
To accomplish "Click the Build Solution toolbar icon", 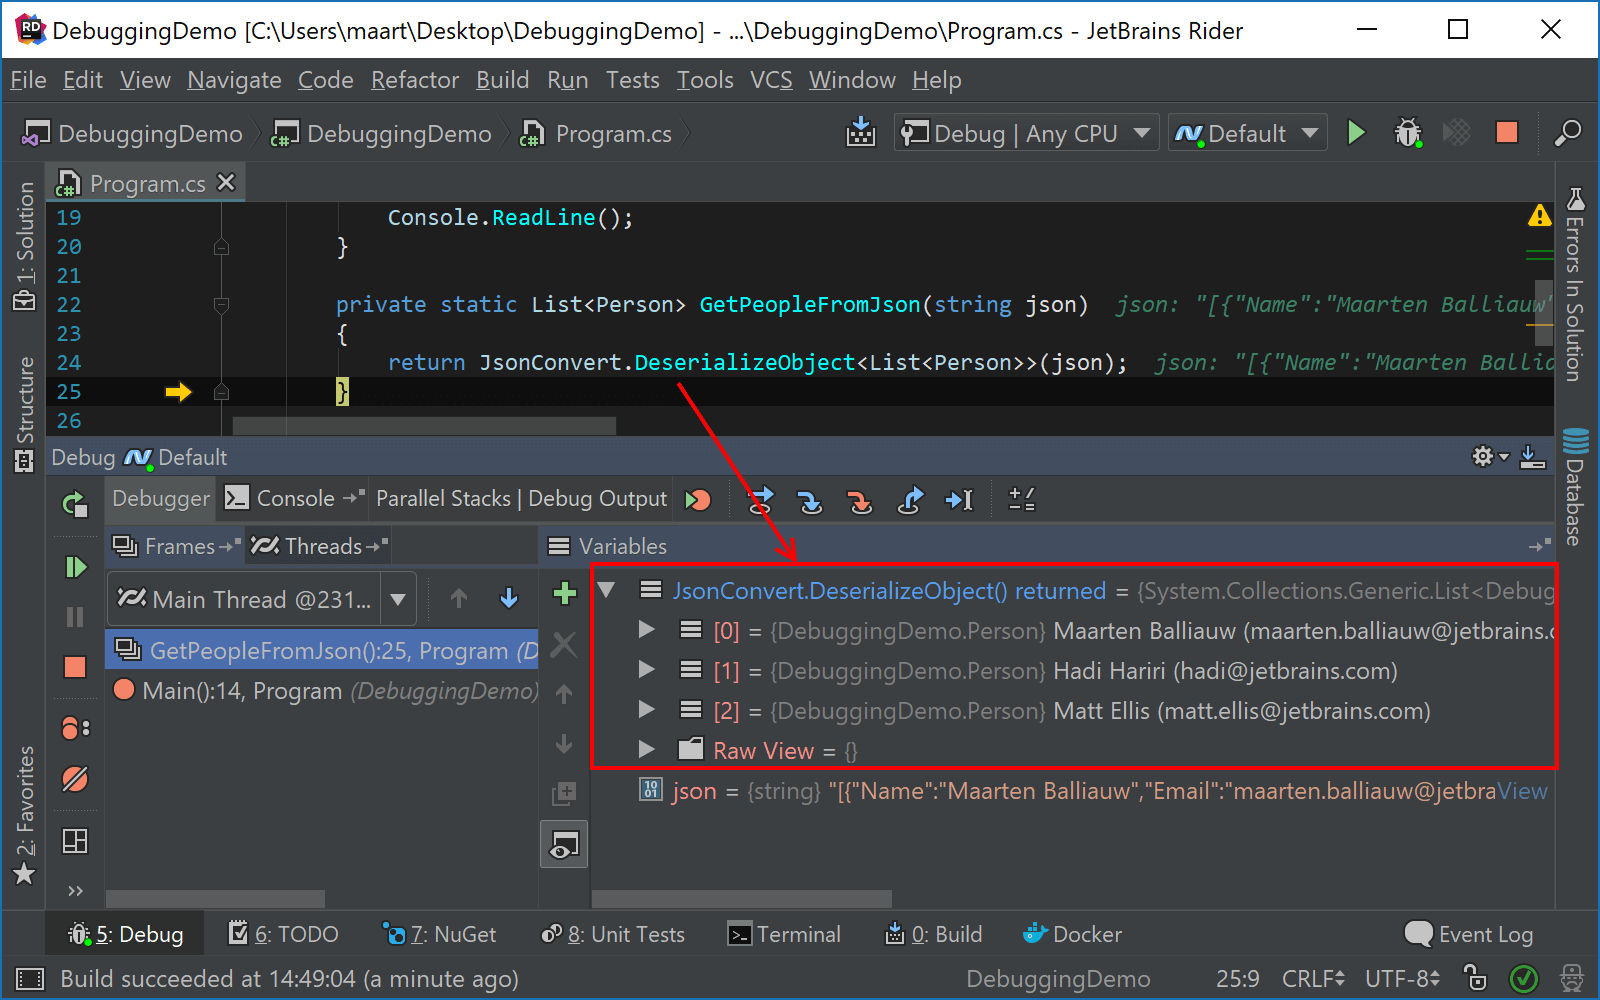I will pos(860,132).
